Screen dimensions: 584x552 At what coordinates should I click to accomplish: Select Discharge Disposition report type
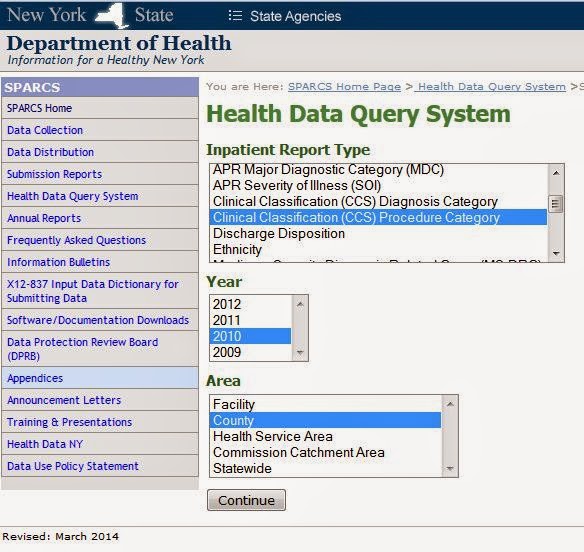[378, 234]
